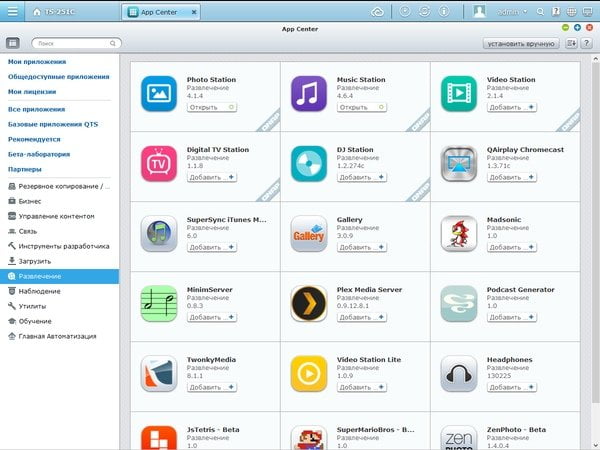This screenshot has width=600, height=450.
Task: Open the top bar search magnifier
Action: [x=540, y=12]
